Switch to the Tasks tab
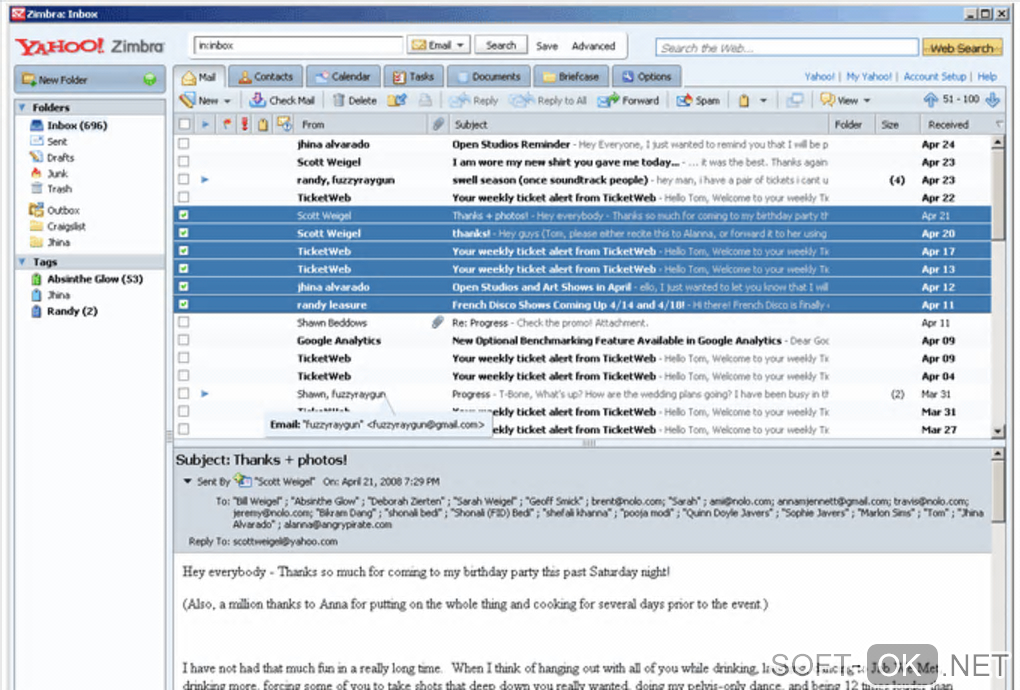Image resolution: width=1020 pixels, height=690 pixels. 413,77
